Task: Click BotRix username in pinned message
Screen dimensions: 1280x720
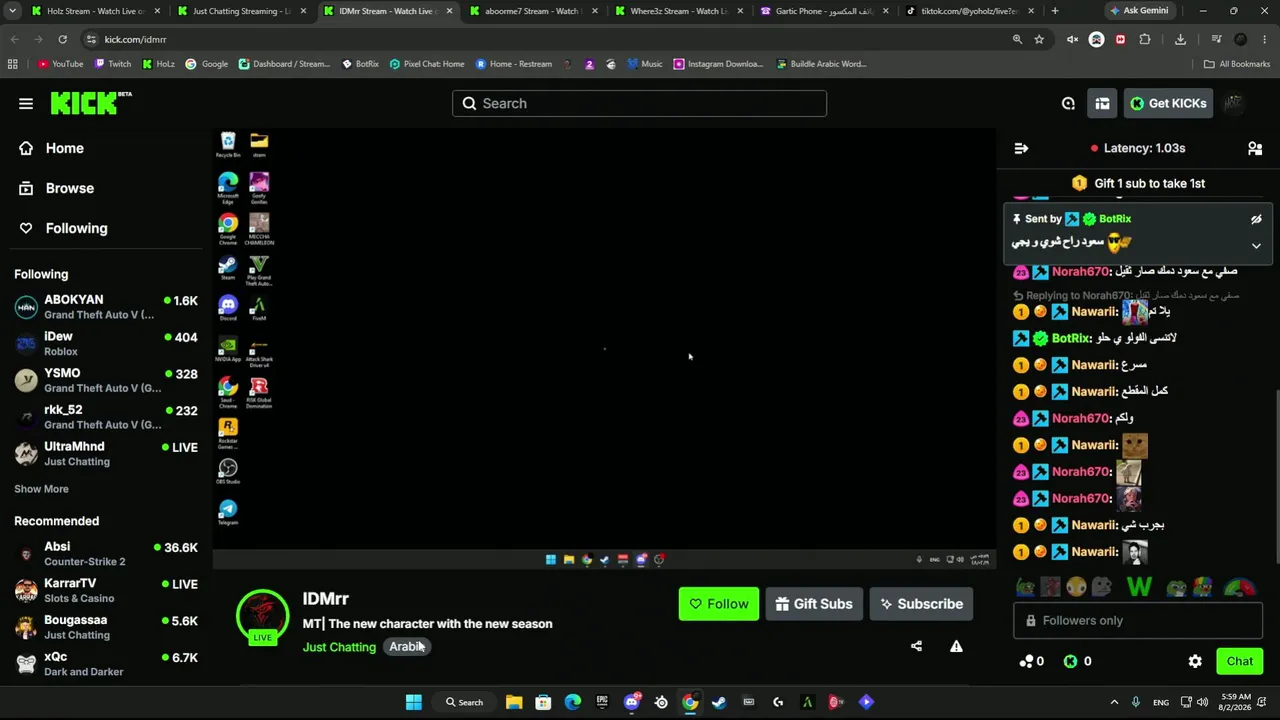Action: tap(1115, 219)
